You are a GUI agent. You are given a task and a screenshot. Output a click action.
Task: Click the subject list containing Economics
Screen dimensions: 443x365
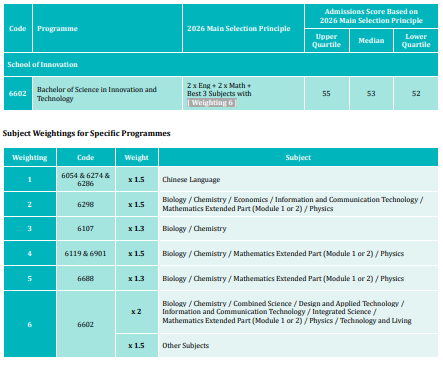[x=298, y=204]
